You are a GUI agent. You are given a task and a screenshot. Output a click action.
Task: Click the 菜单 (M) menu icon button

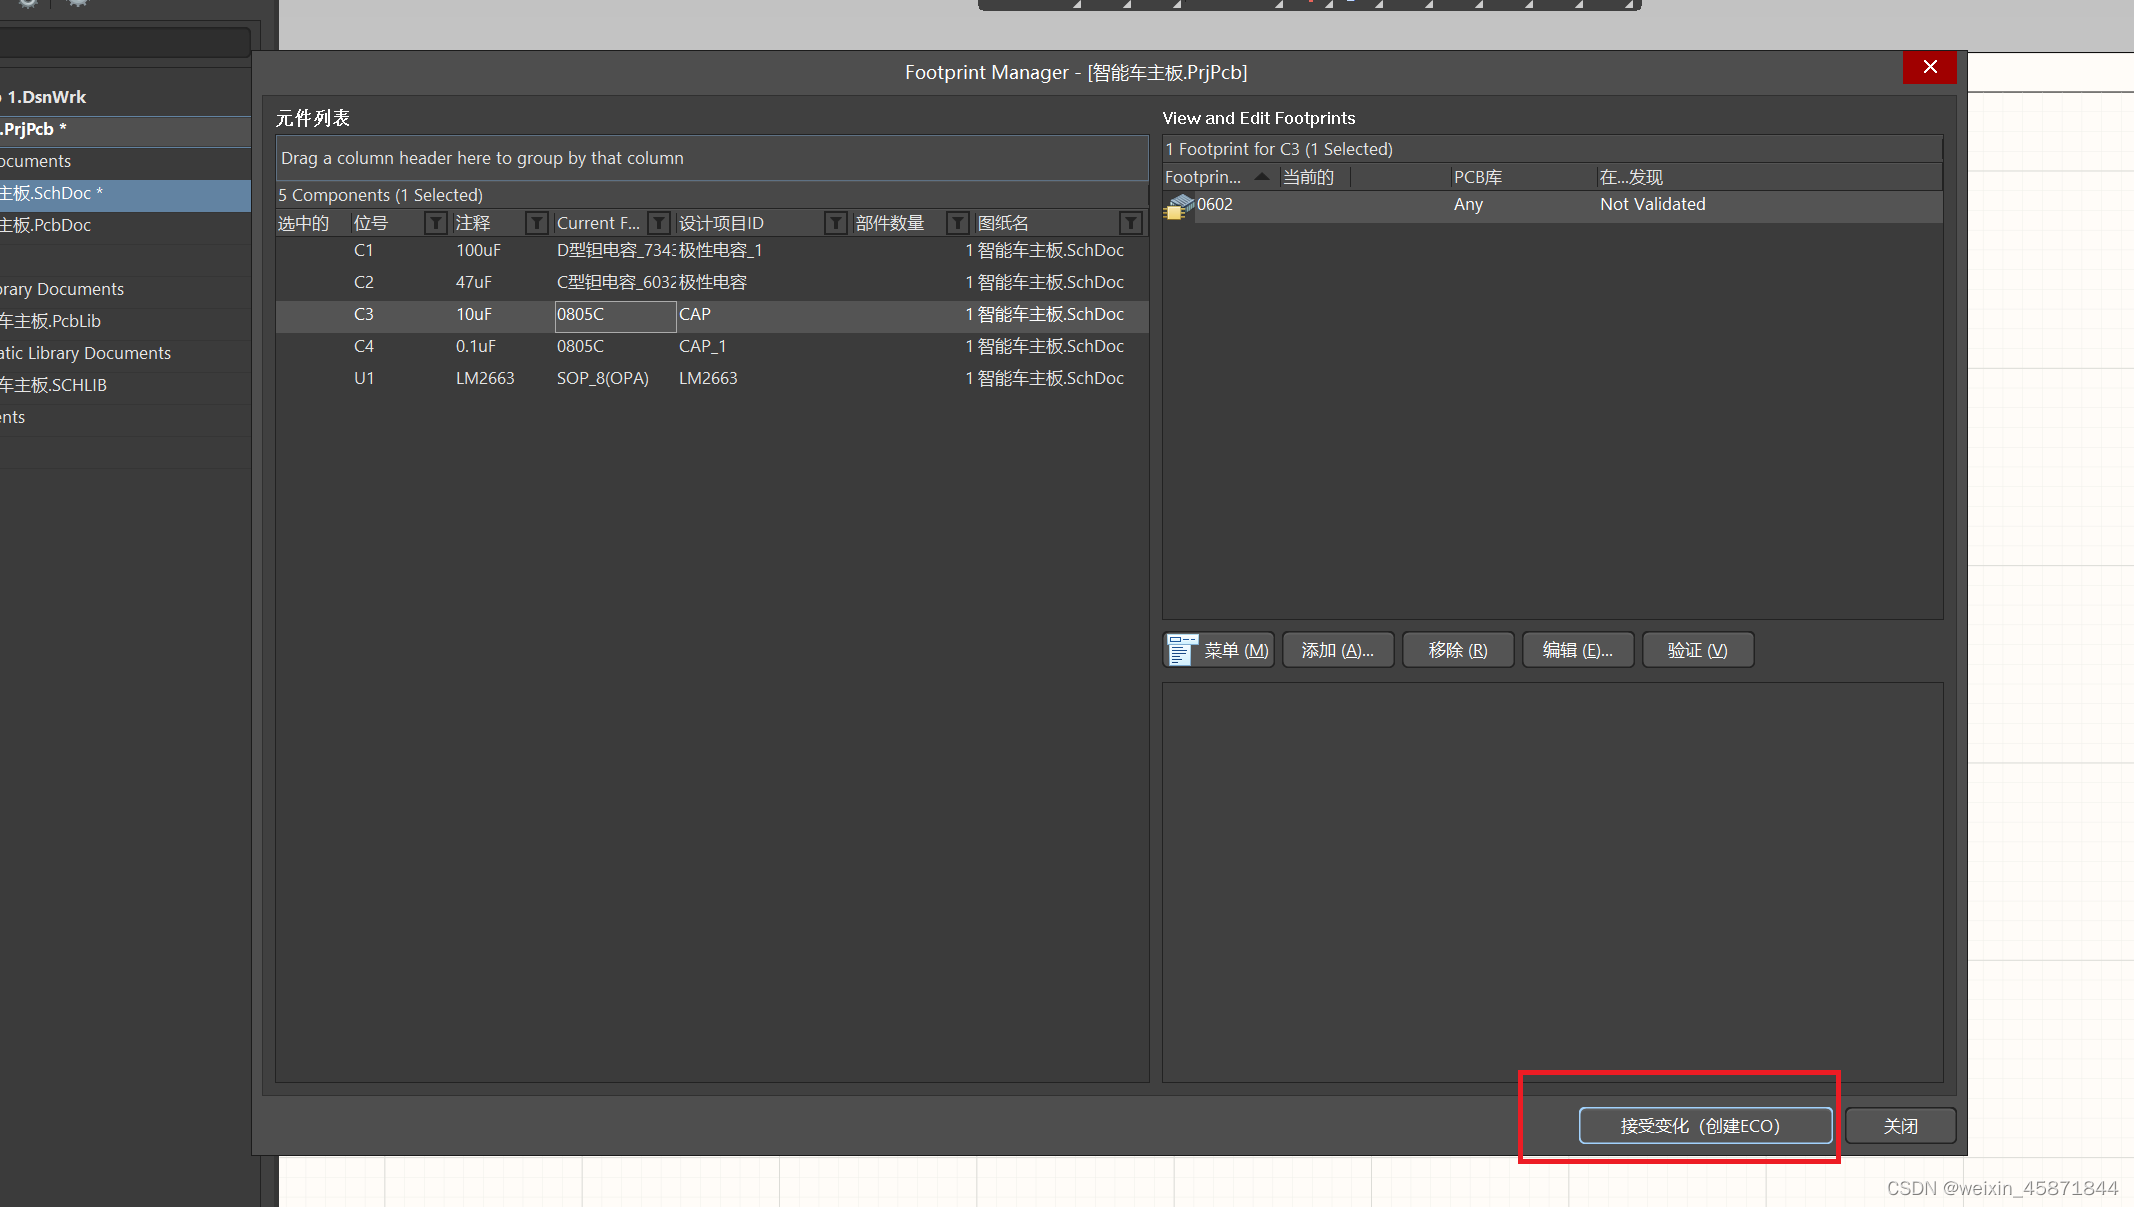tap(1219, 650)
